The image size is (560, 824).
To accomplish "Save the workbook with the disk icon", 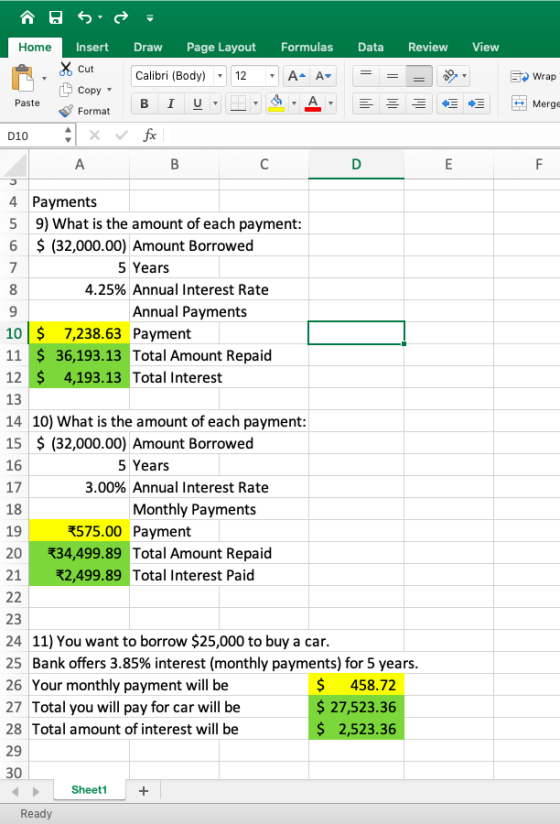I will click(55, 18).
